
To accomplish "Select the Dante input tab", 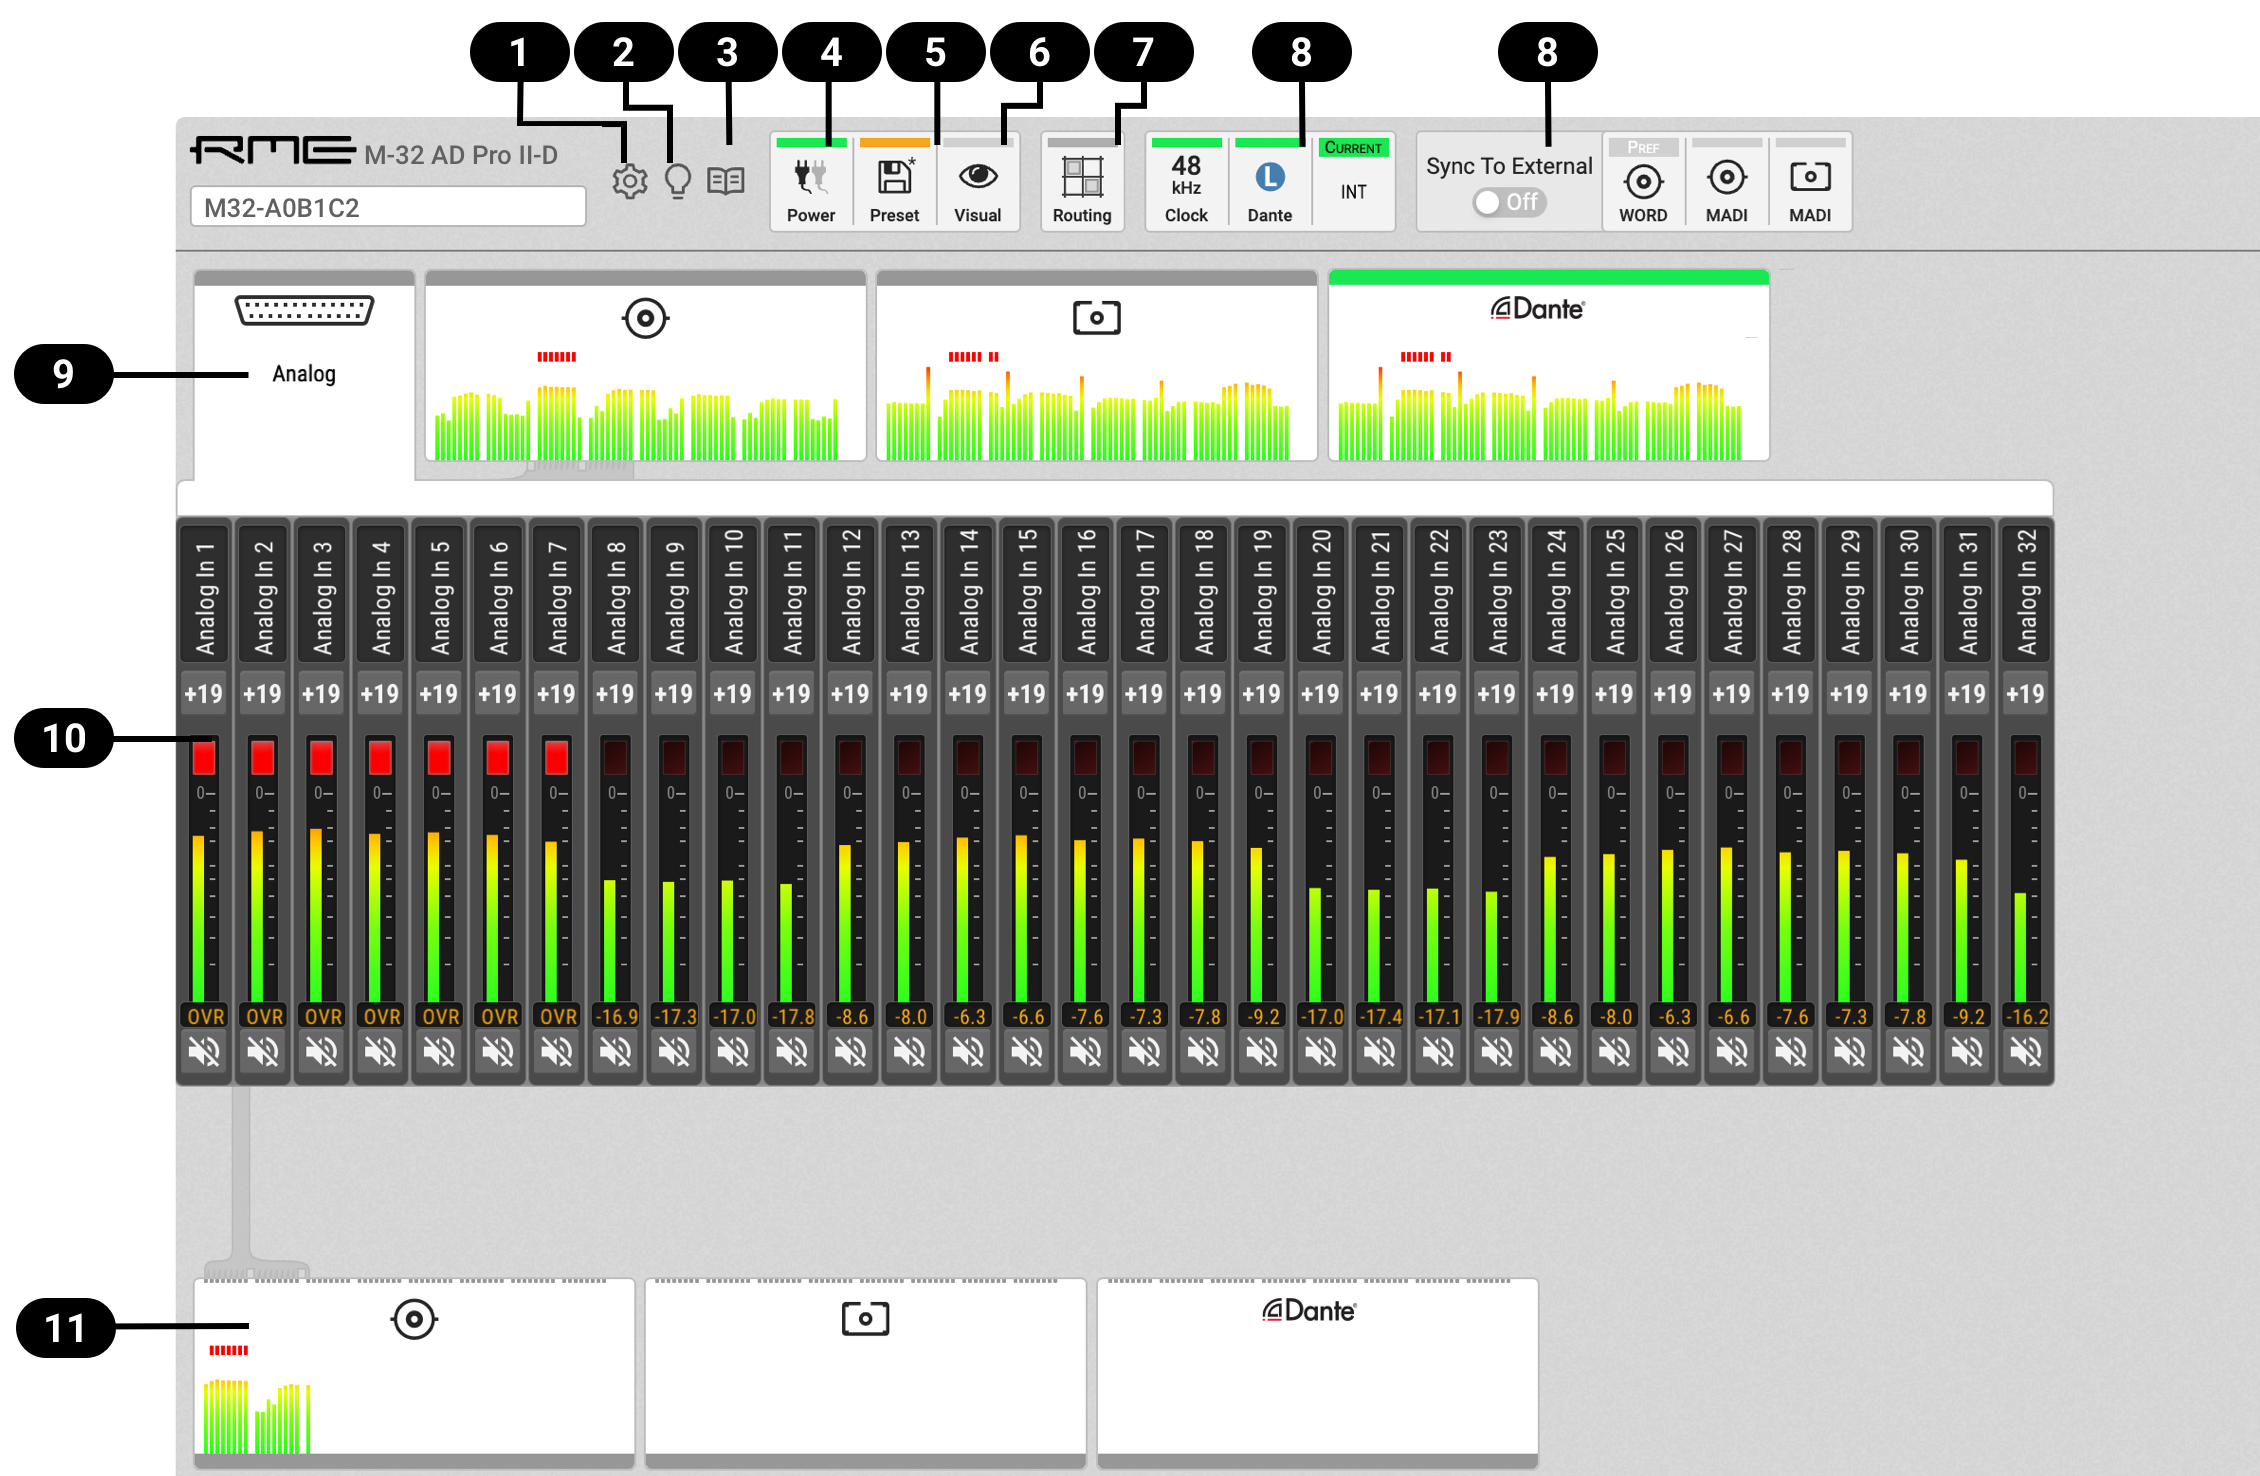I will pos(1549,365).
